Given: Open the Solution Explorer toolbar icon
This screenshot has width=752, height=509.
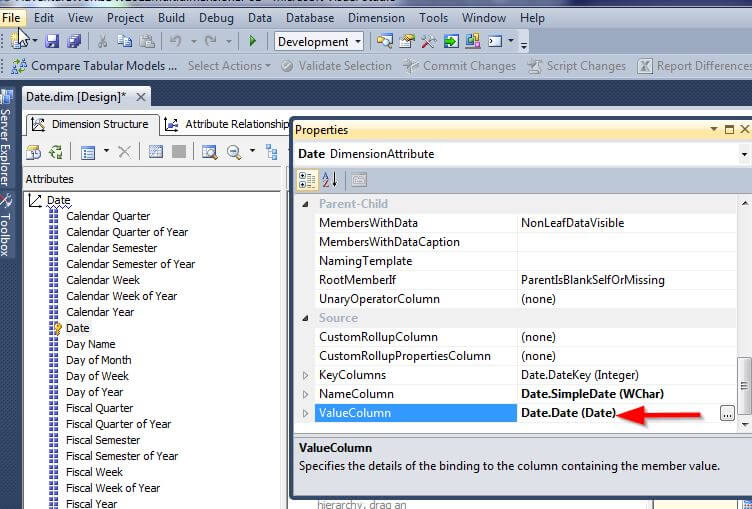Looking at the screenshot, I should click(x=384, y=41).
